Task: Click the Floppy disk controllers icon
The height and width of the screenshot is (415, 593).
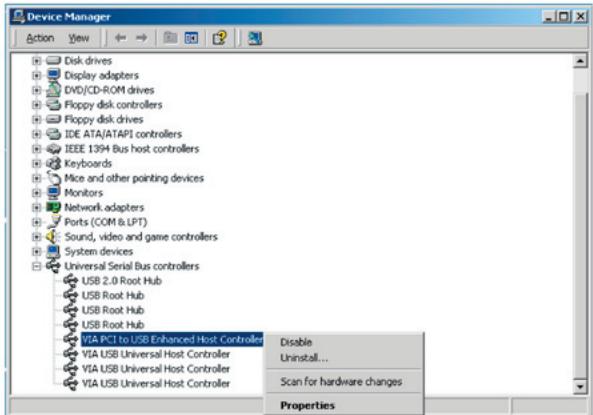Action: point(53,104)
